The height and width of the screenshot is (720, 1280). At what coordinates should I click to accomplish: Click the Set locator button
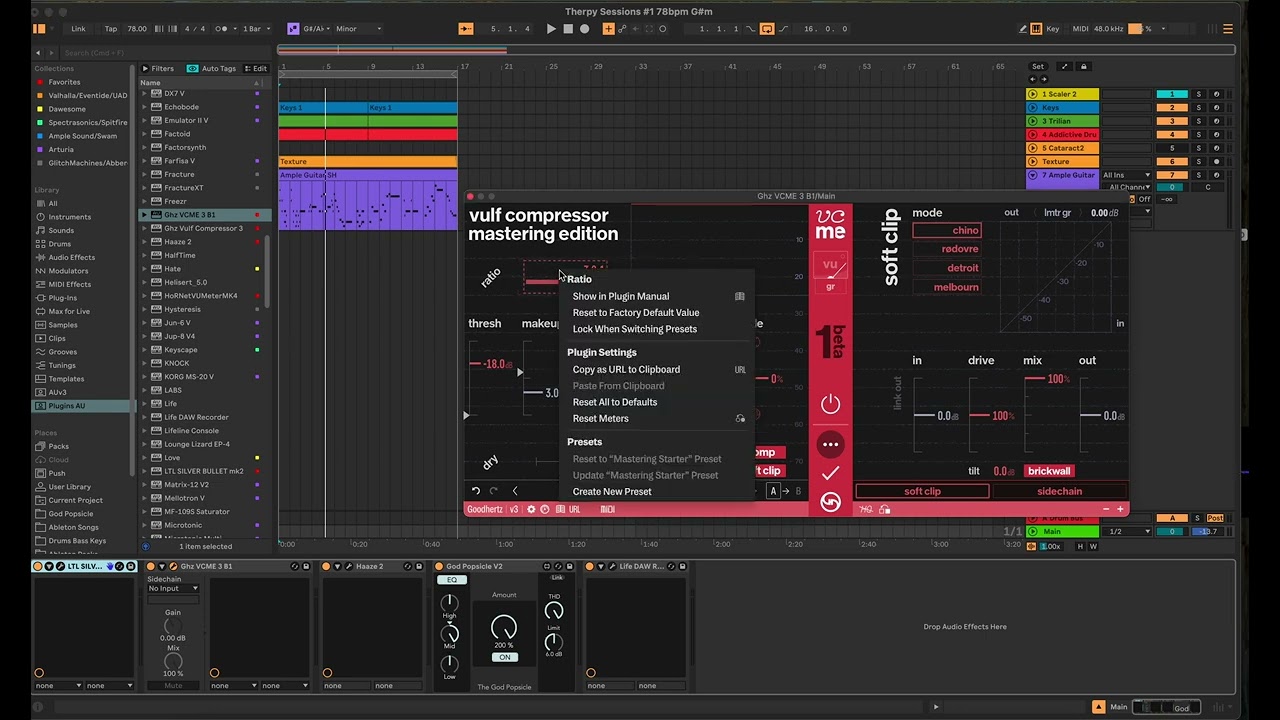pos(1038,67)
